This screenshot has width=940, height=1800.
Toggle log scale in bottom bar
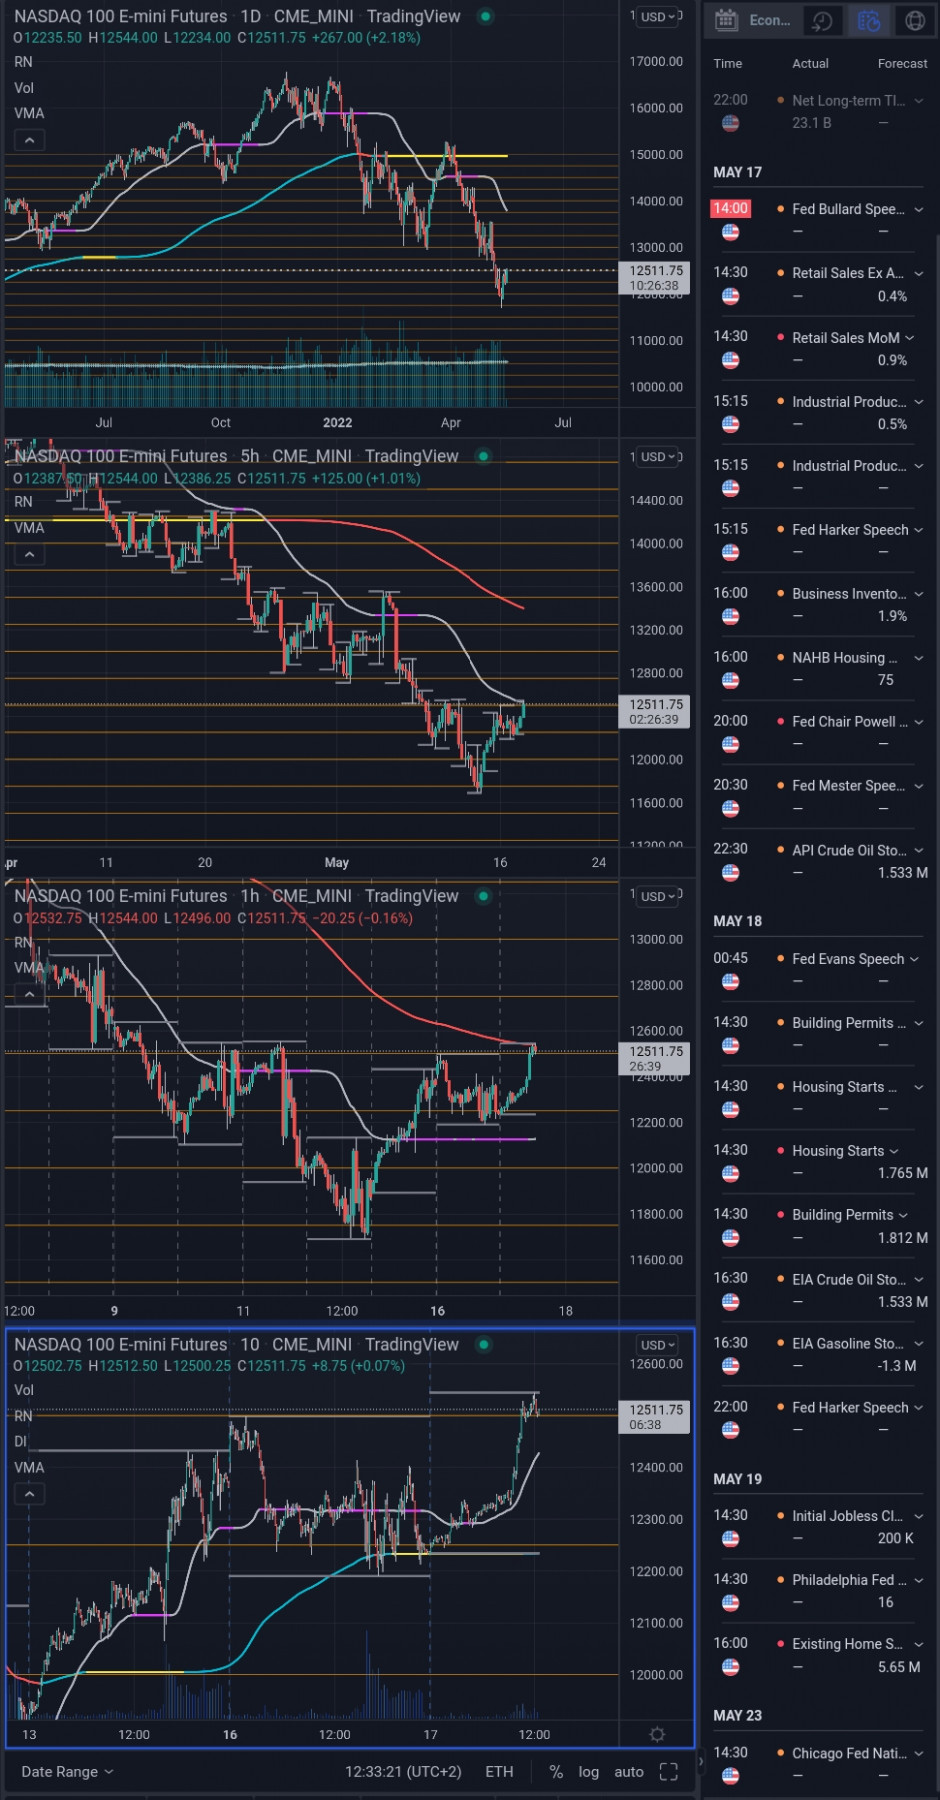(x=589, y=1771)
